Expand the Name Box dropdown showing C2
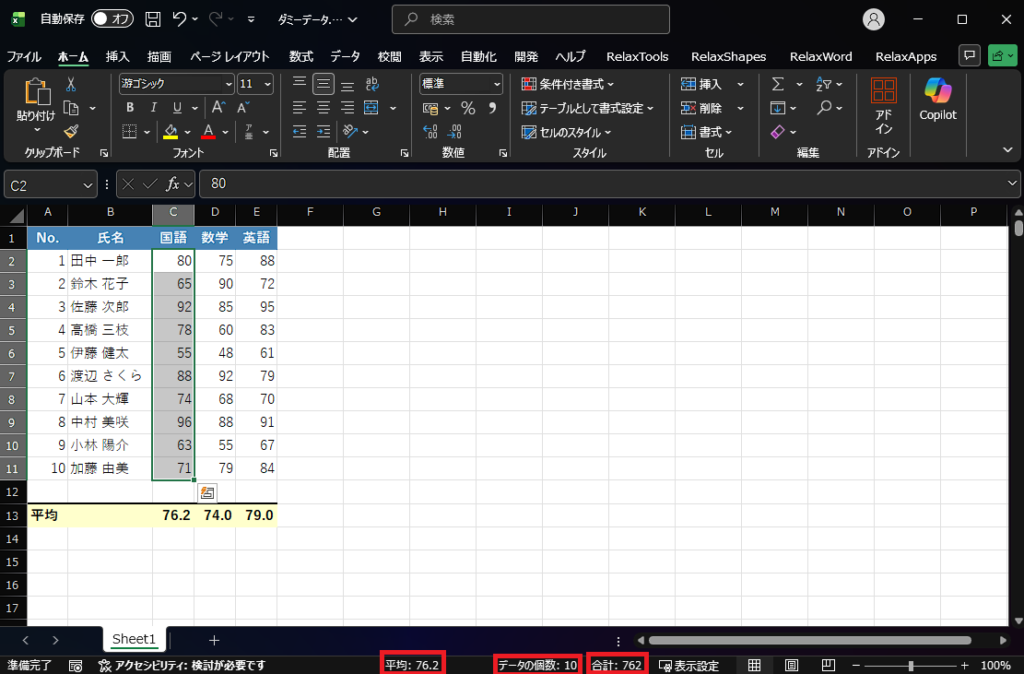 pos(88,184)
